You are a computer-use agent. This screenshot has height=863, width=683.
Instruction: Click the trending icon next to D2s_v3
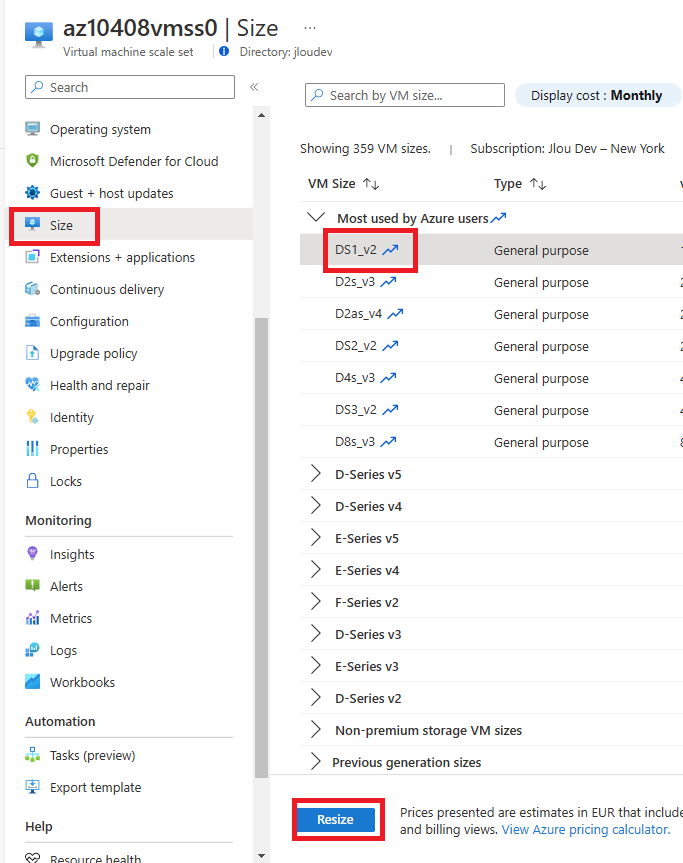[x=388, y=282]
